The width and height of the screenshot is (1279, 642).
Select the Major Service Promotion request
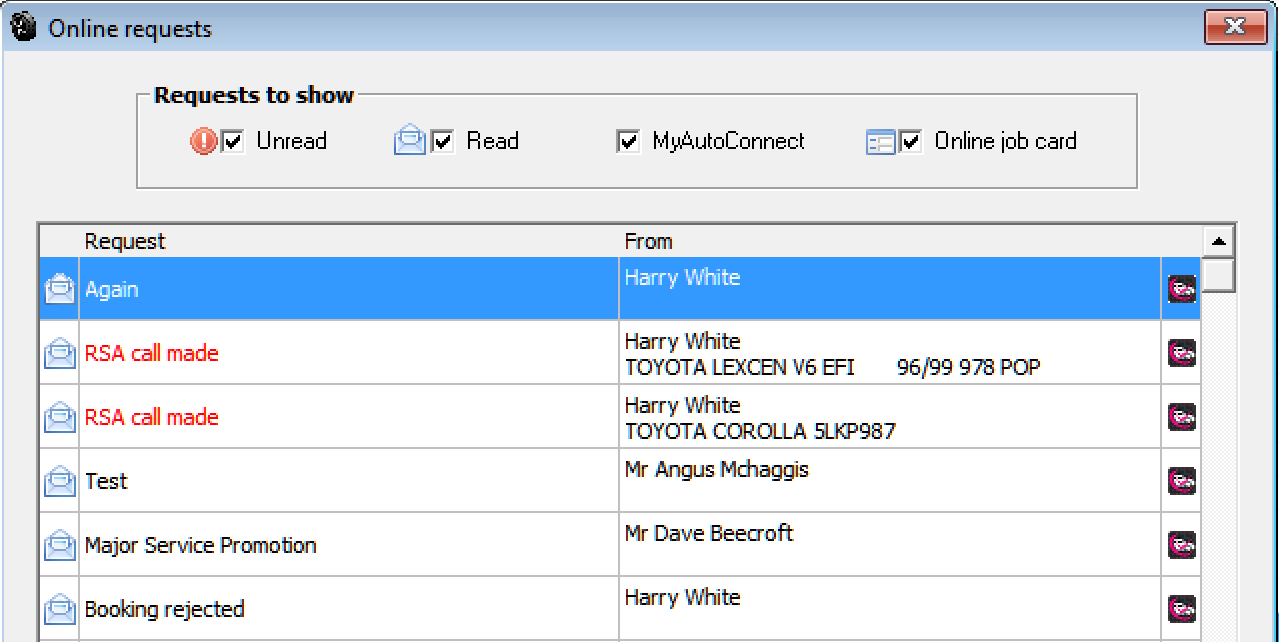click(200, 546)
